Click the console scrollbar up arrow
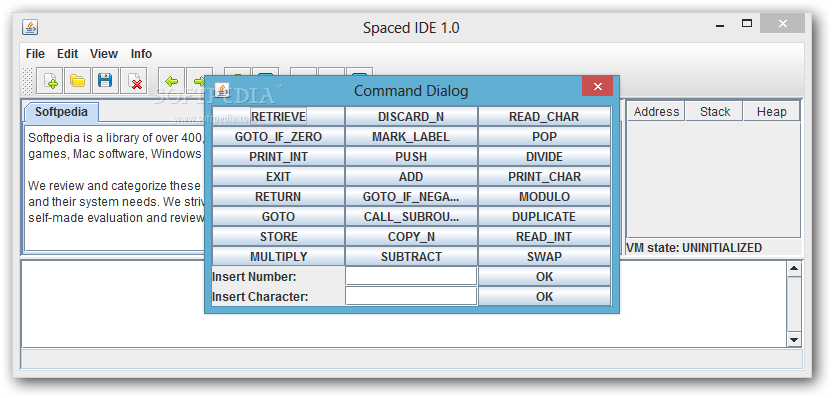 pos(794,269)
